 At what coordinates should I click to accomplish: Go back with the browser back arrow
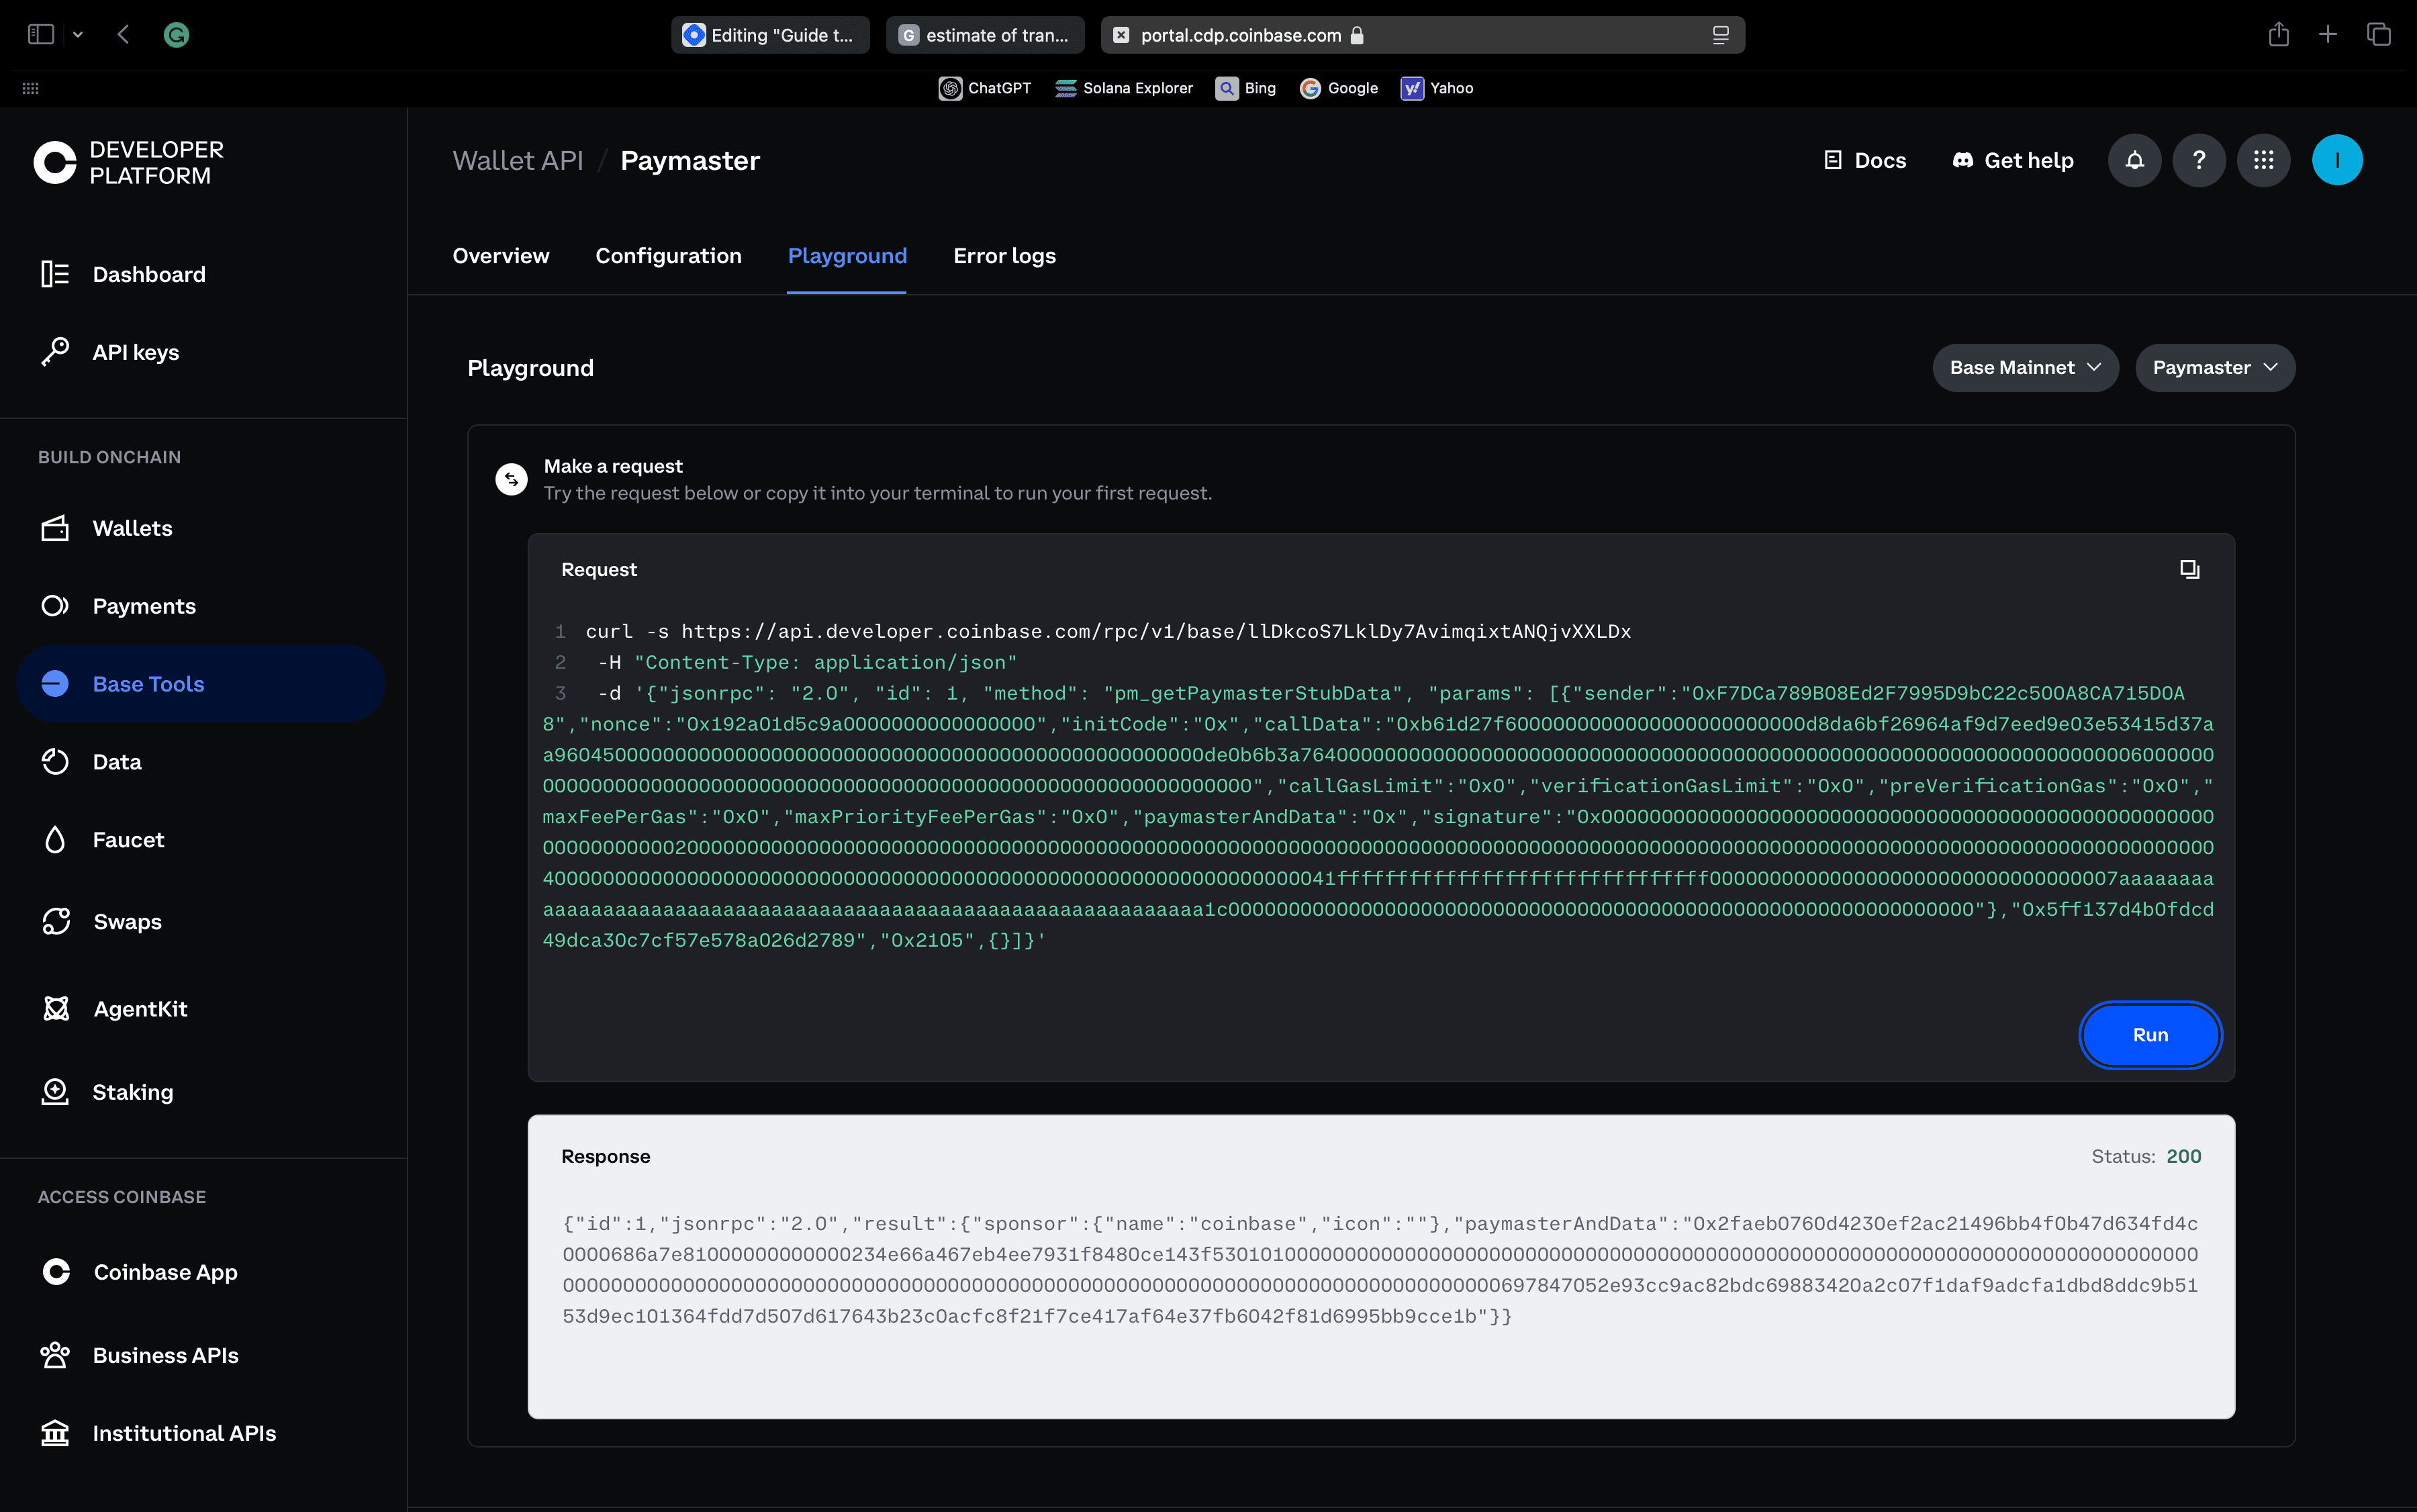pyautogui.click(x=123, y=35)
